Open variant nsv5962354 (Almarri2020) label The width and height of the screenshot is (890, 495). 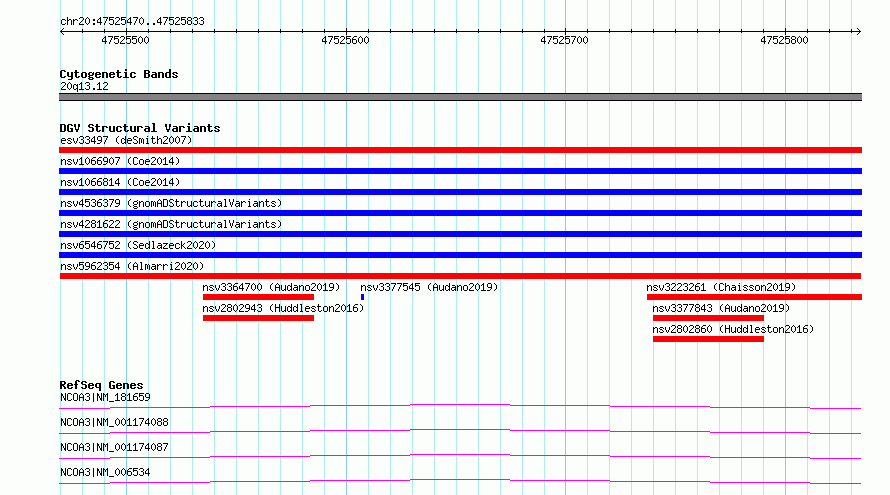click(x=132, y=266)
